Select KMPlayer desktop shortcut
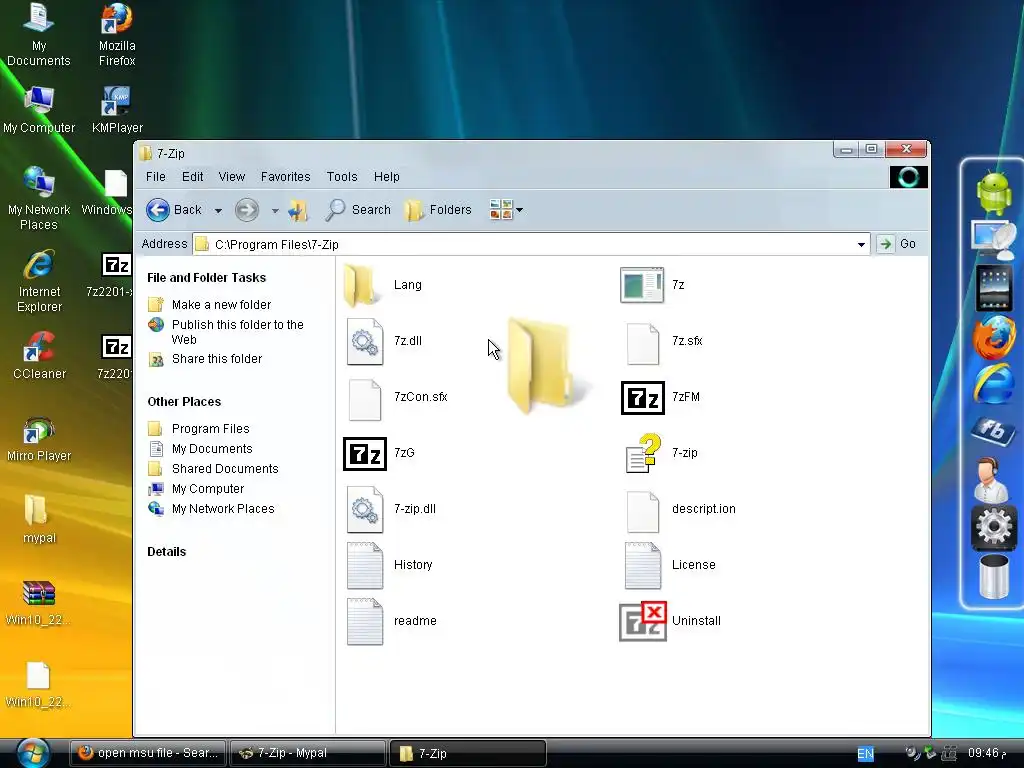The width and height of the screenshot is (1024, 768). pos(117,110)
